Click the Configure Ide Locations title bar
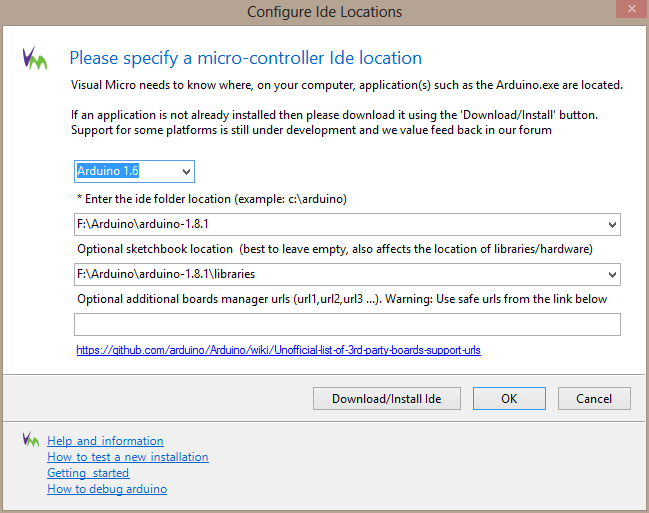 [324, 12]
